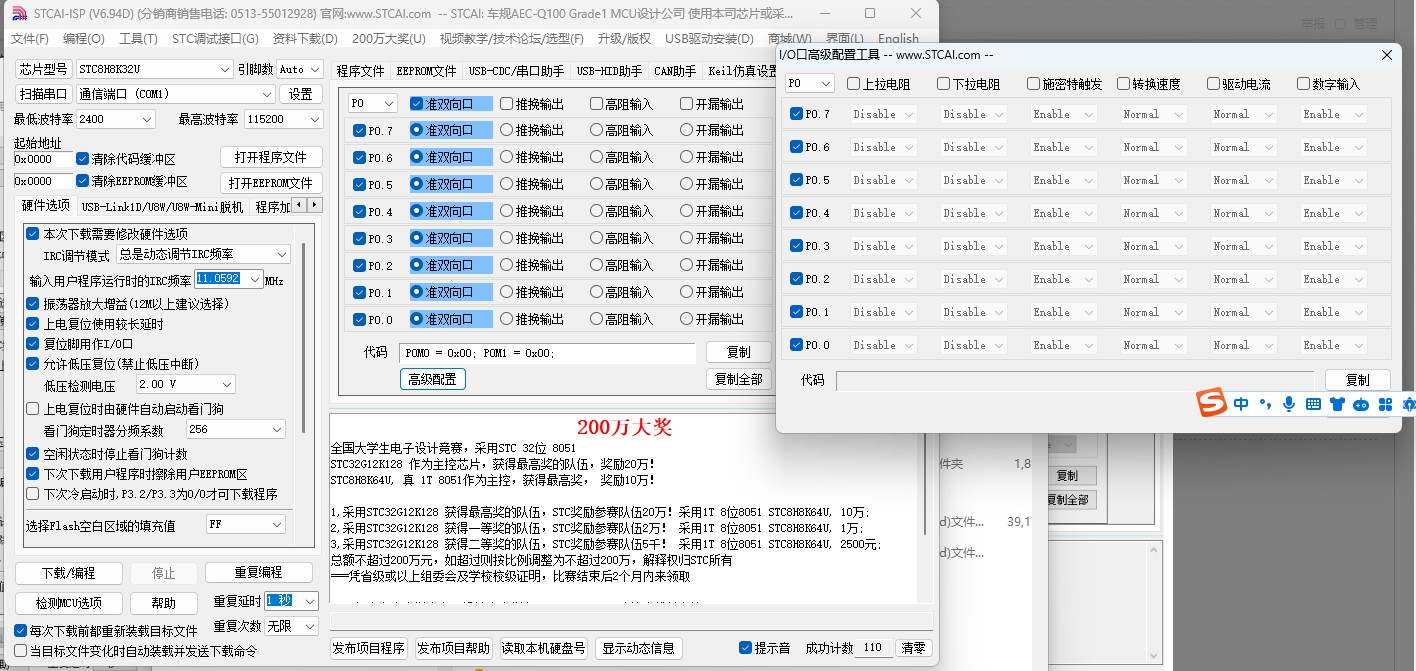
Task: Click the 起始地址 0x0000 field for program code
Action: pyautogui.click(x=43, y=159)
